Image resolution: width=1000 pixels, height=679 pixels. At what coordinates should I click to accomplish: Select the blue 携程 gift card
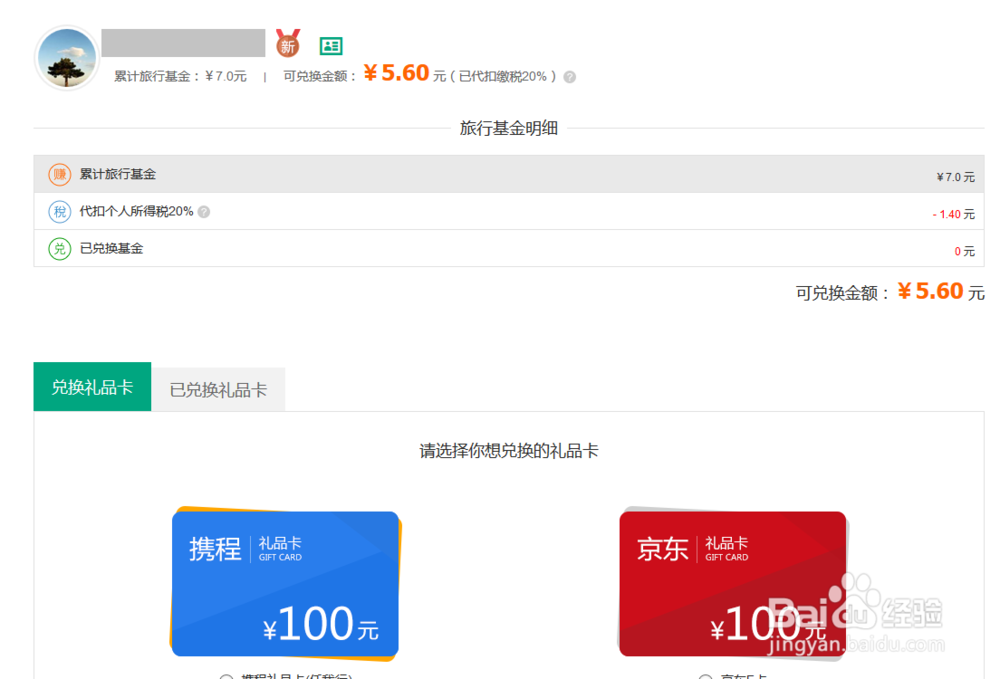click(x=285, y=583)
